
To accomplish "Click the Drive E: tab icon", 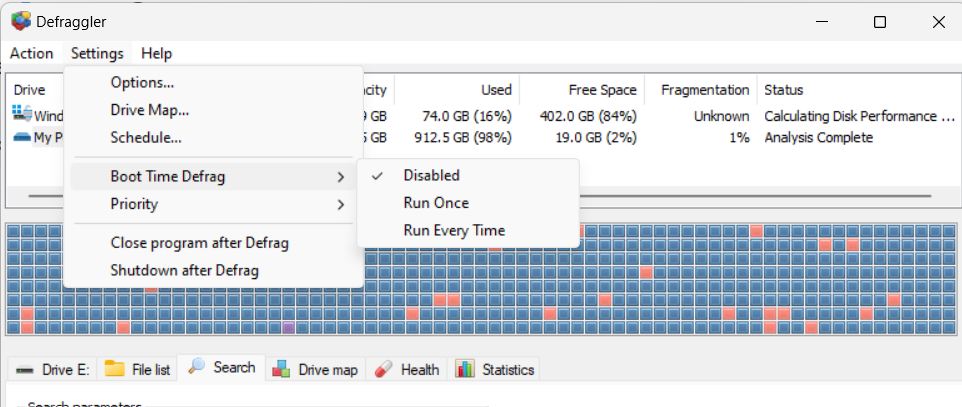I will pyautogui.click(x=24, y=370).
